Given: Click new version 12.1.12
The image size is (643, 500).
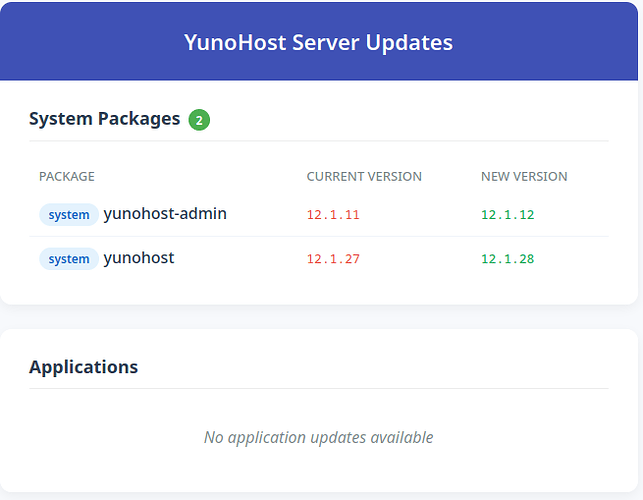Looking at the screenshot, I should pyautogui.click(x=507, y=215).
